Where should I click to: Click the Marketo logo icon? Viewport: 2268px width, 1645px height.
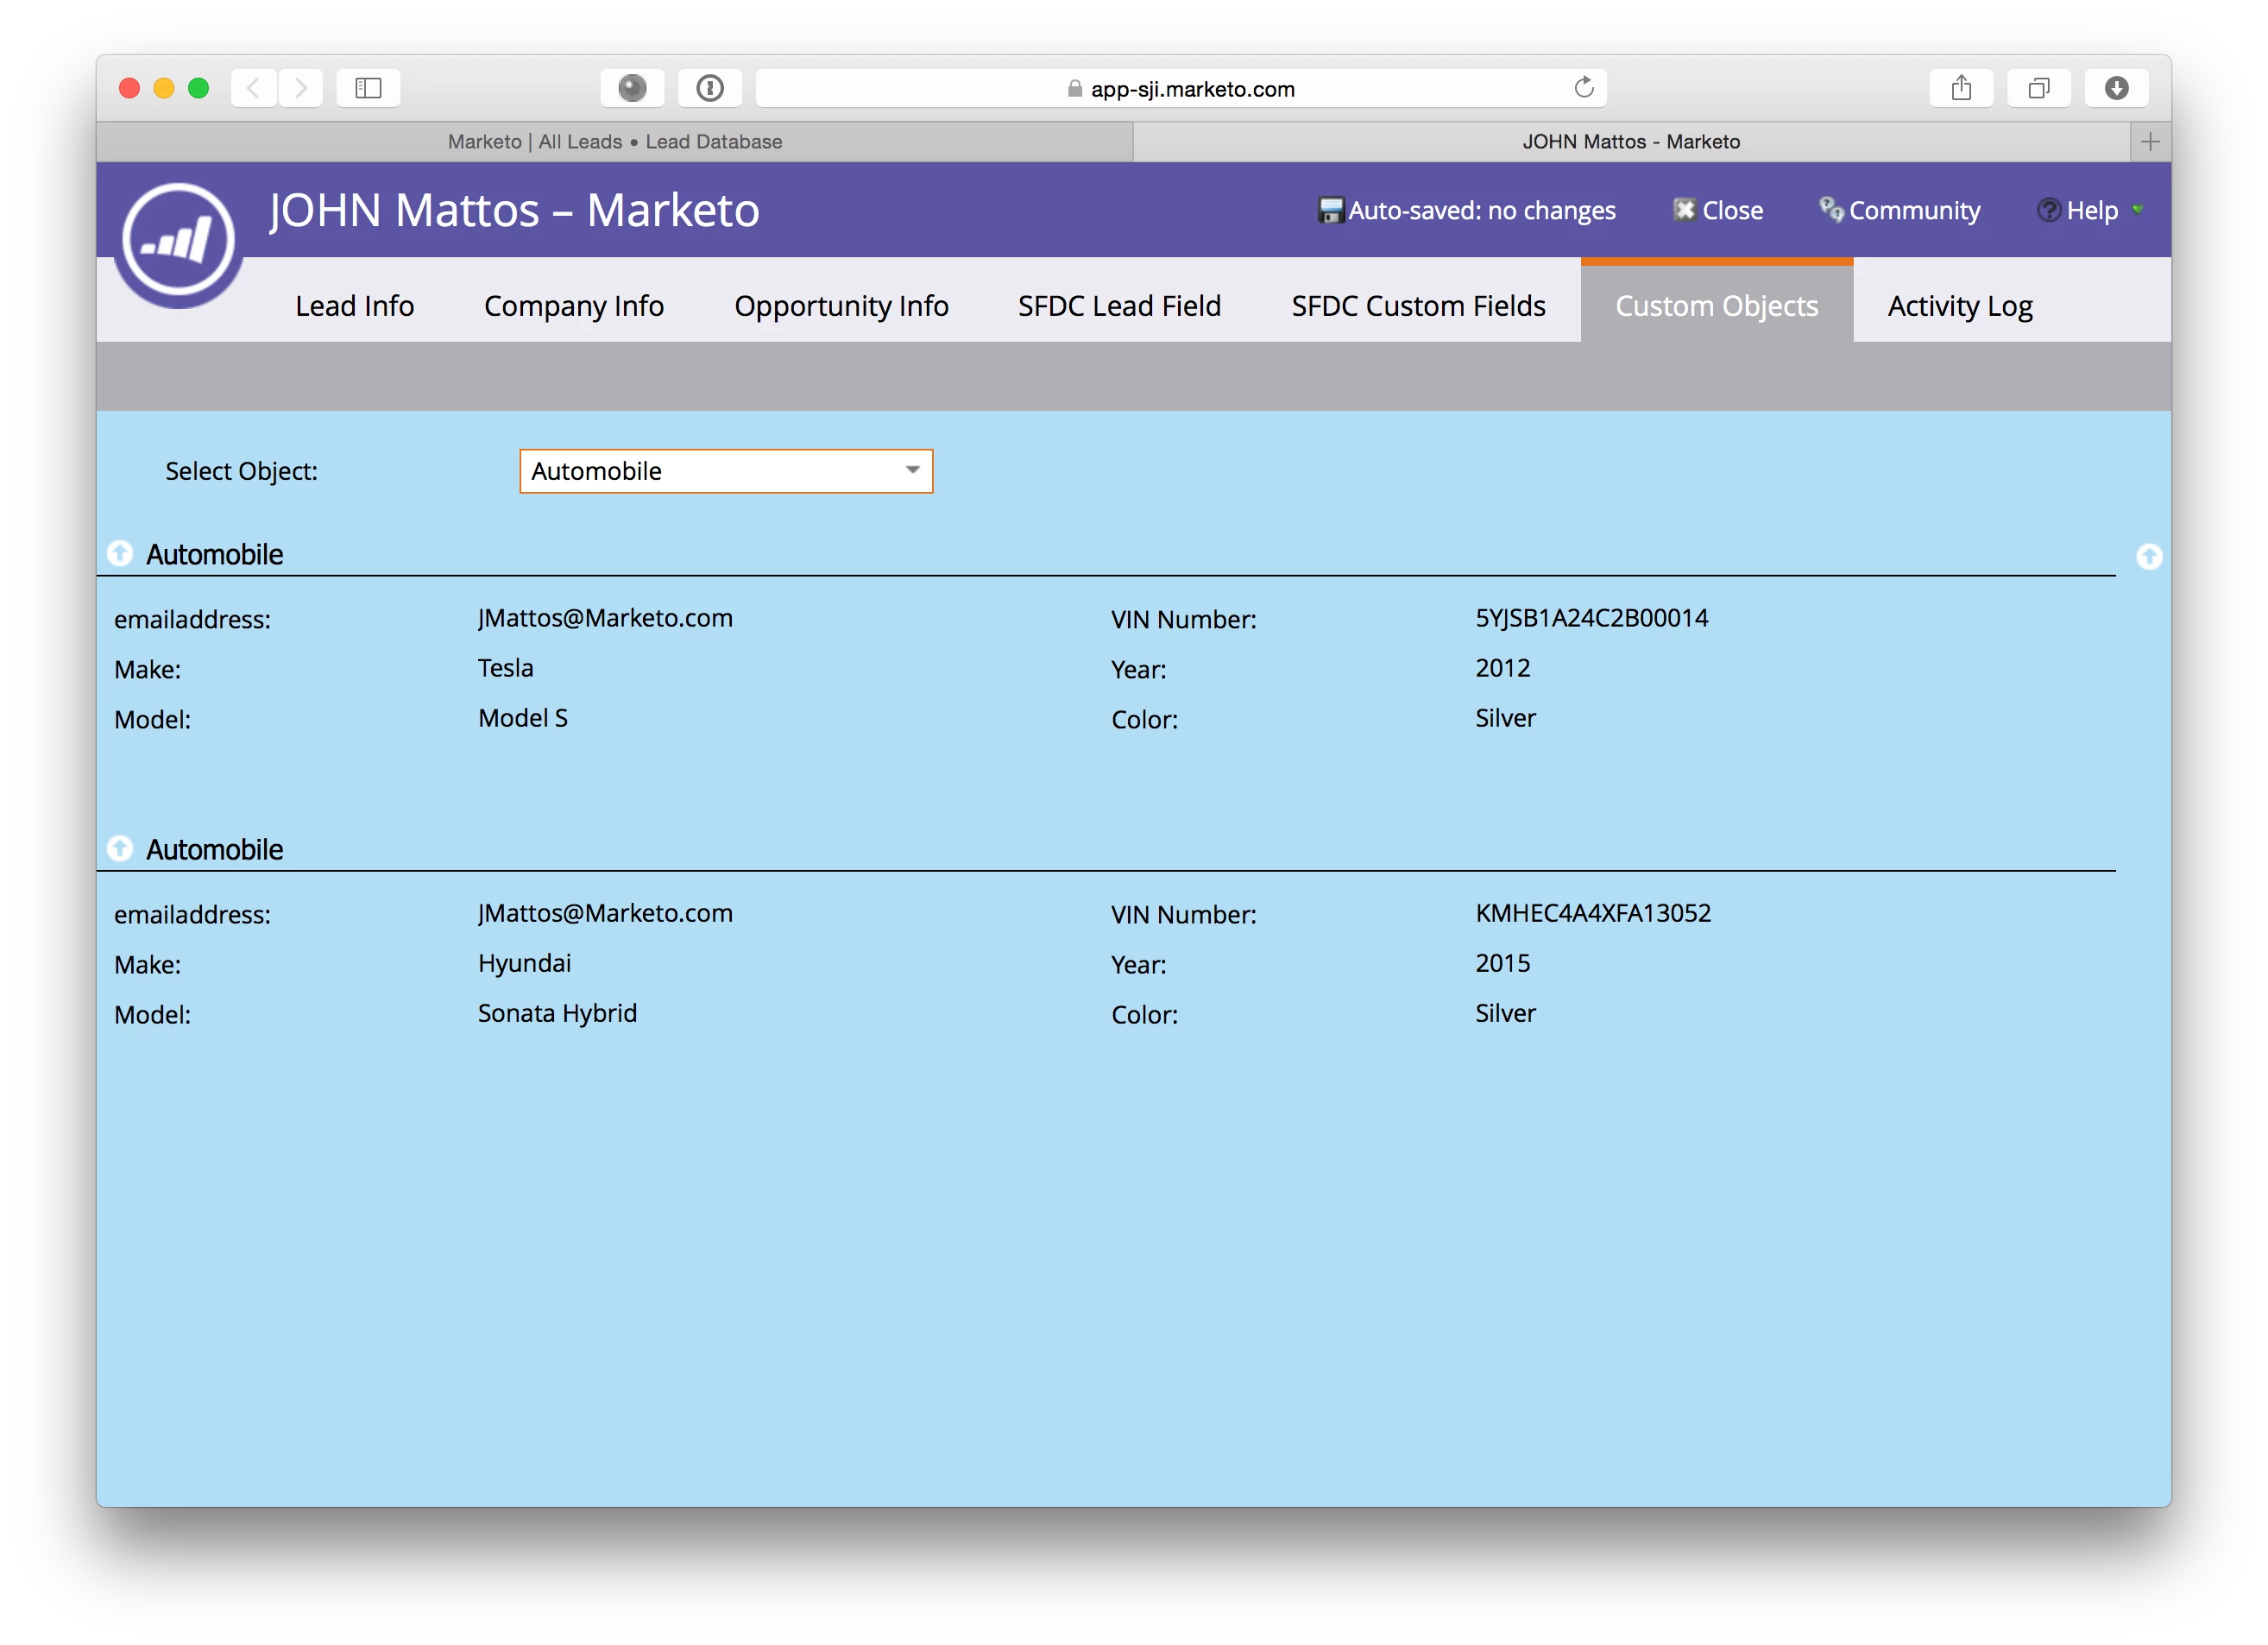pyautogui.click(x=178, y=240)
